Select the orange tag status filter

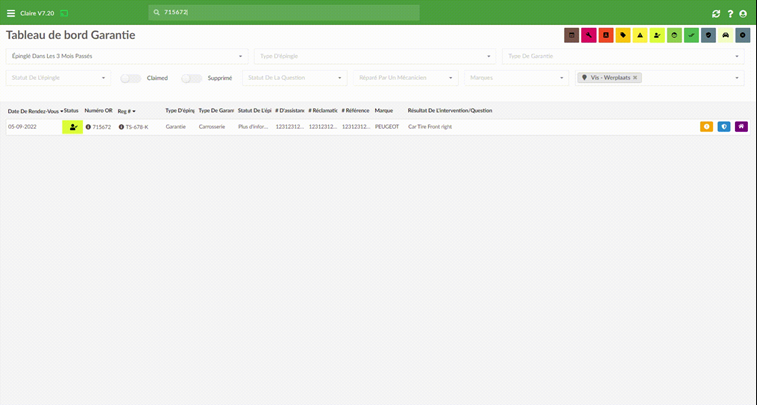[x=623, y=35]
